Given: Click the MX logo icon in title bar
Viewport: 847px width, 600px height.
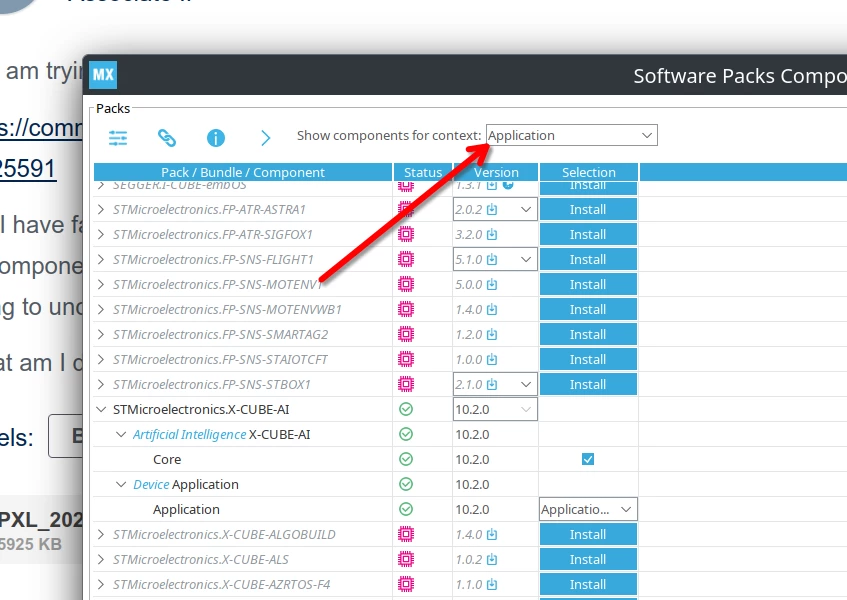Looking at the screenshot, I should coord(103,75).
